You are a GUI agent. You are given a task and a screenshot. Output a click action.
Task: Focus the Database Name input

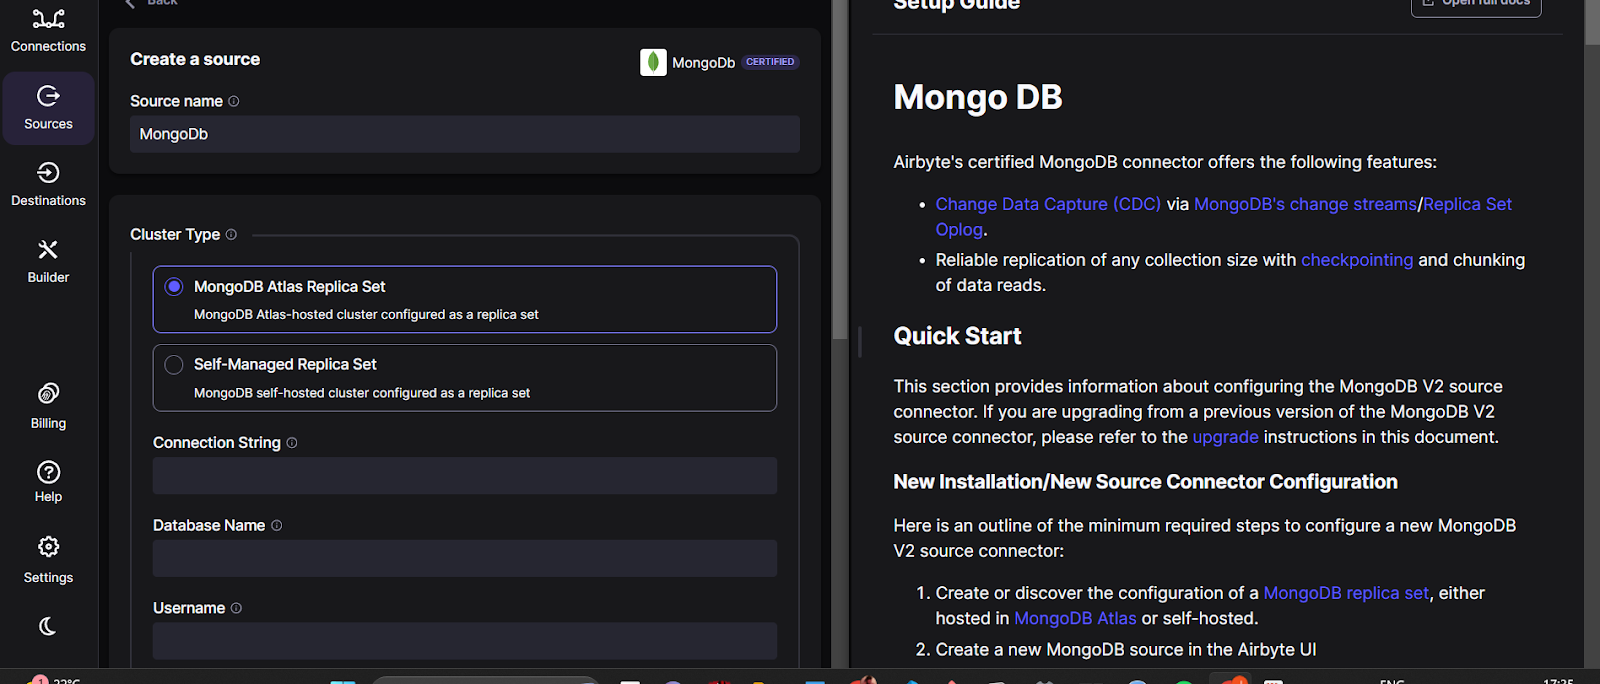(465, 558)
